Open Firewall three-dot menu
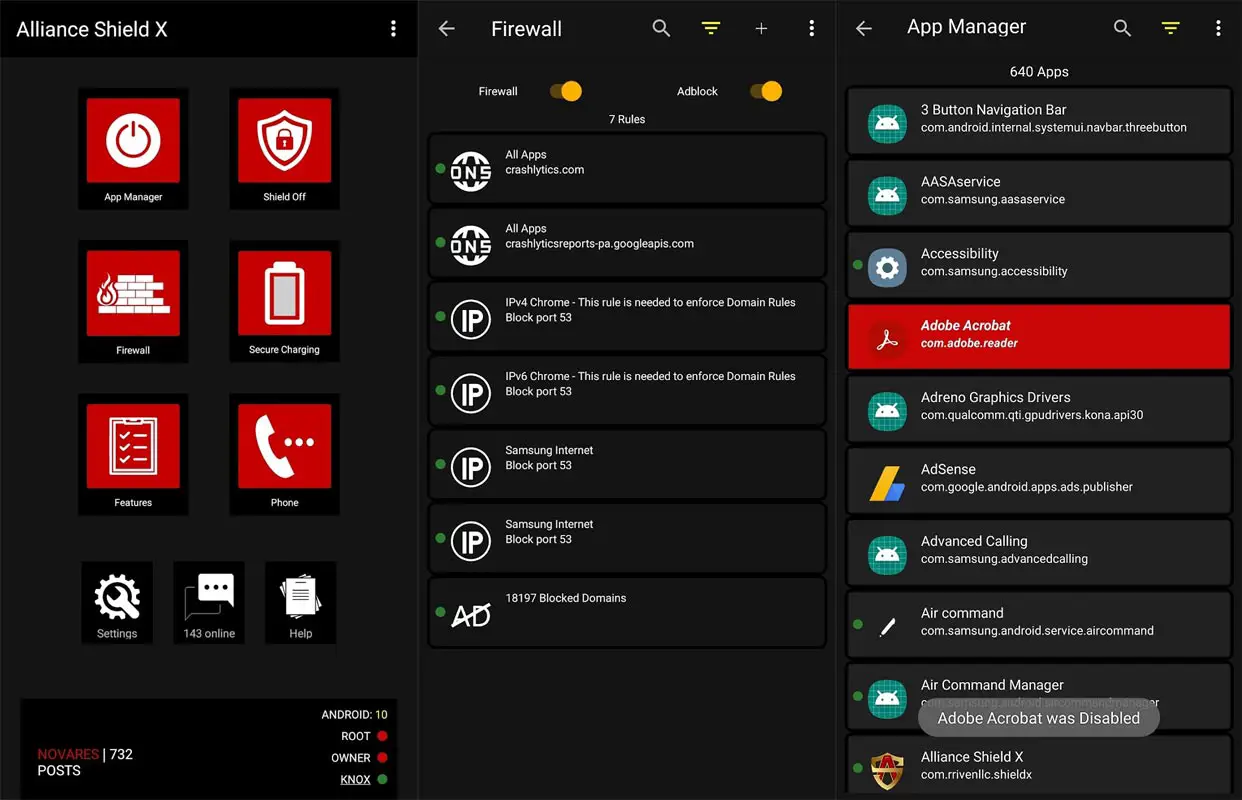 point(811,29)
